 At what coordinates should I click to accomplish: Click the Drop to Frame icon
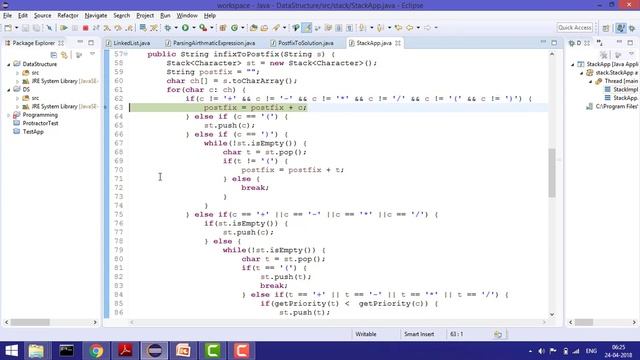pyautogui.click(x=143, y=28)
